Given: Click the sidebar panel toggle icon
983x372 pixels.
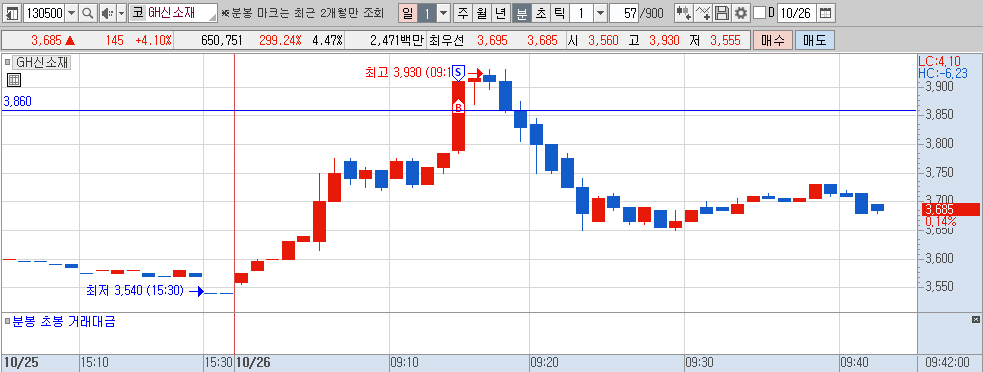Looking at the screenshot, I should tap(13, 13).
